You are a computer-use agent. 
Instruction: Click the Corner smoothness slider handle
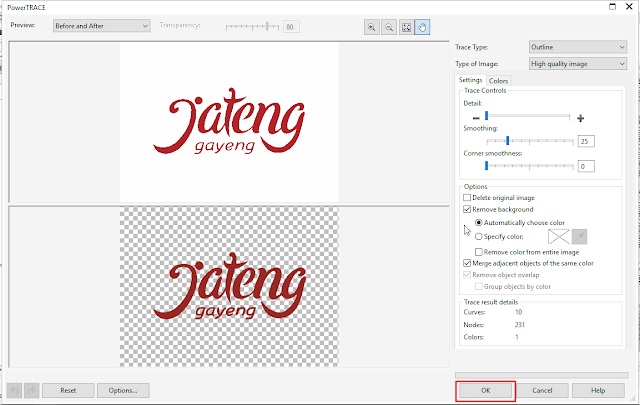486,166
